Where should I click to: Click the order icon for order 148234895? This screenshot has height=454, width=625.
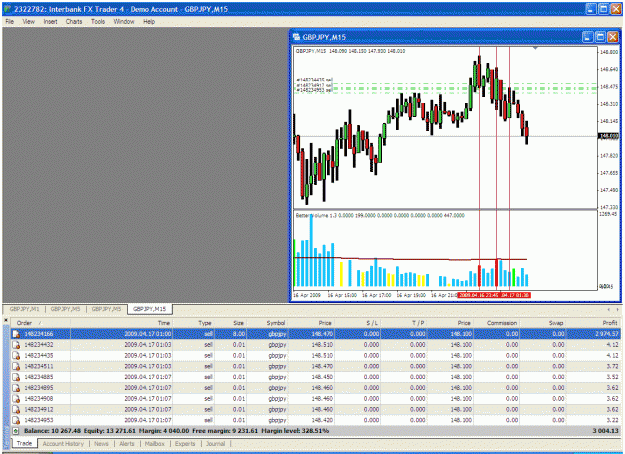(x=16, y=388)
